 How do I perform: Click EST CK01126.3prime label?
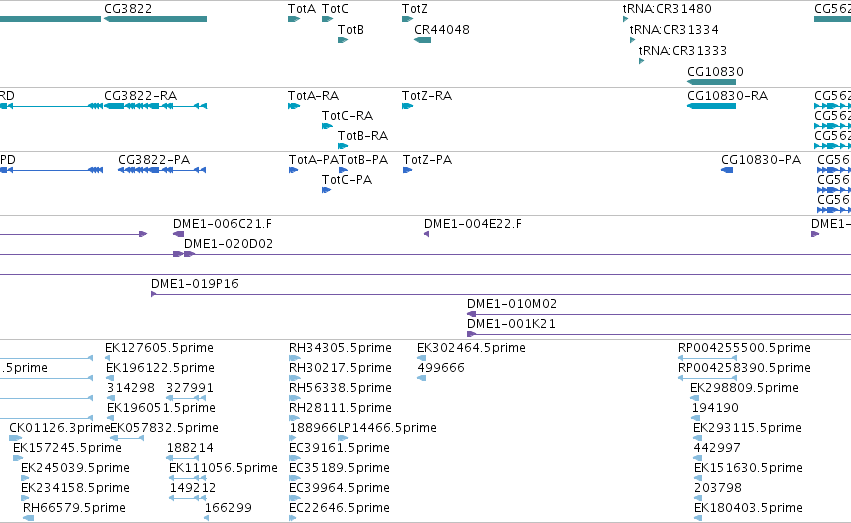(x=60, y=428)
